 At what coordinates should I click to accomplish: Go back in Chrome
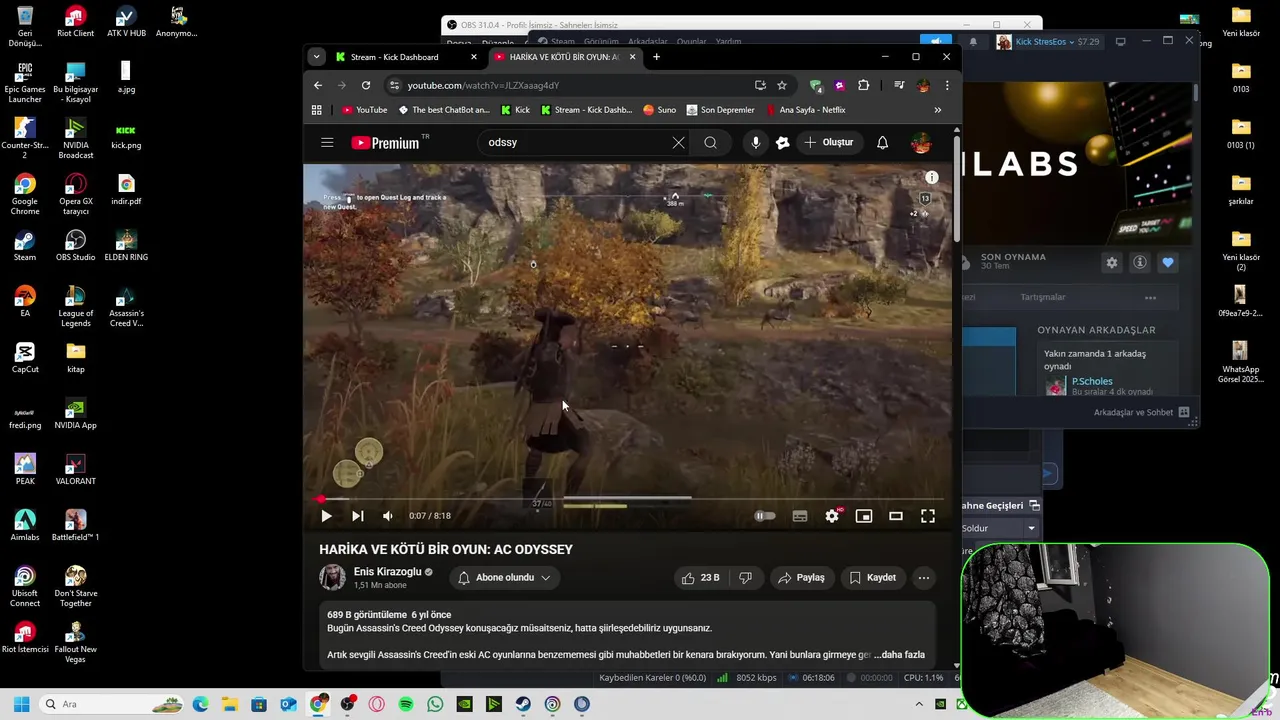[x=318, y=86]
